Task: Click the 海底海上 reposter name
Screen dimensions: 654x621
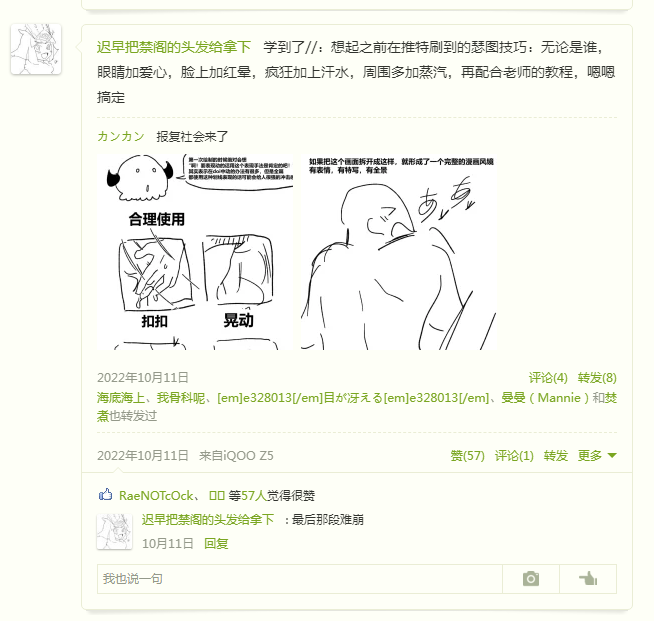Action: [x=121, y=397]
